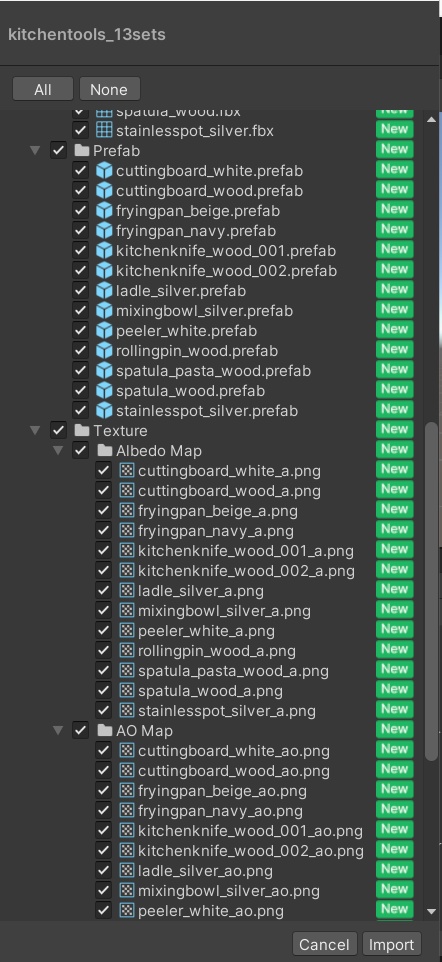Image resolution: width=442 pixels, height=962 pixels.
Task: Collapse the AO Map folder arrow
Action: point(58,731)
